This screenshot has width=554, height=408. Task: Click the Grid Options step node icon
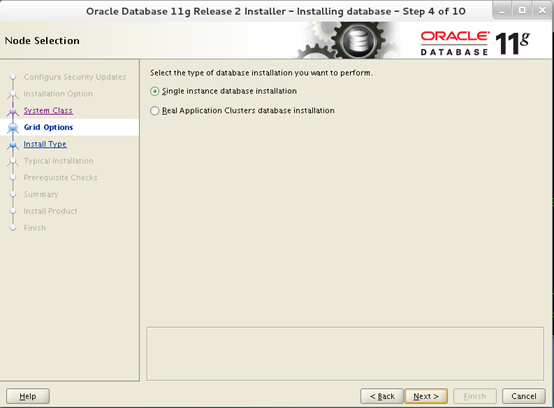tap(13, 128)
